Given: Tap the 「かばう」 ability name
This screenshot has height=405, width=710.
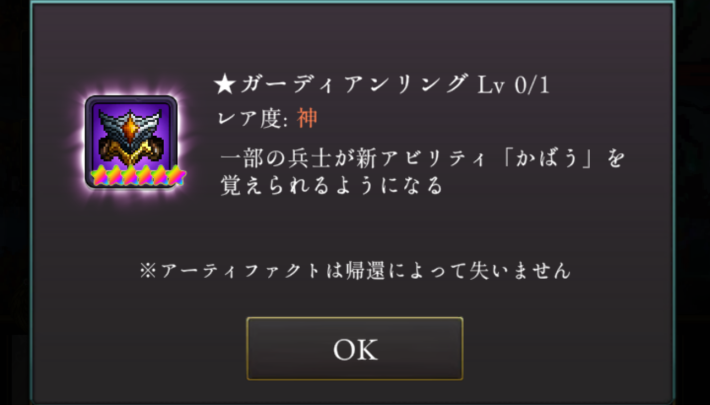Looking at the screenshot, I should [x=549, y=159].
